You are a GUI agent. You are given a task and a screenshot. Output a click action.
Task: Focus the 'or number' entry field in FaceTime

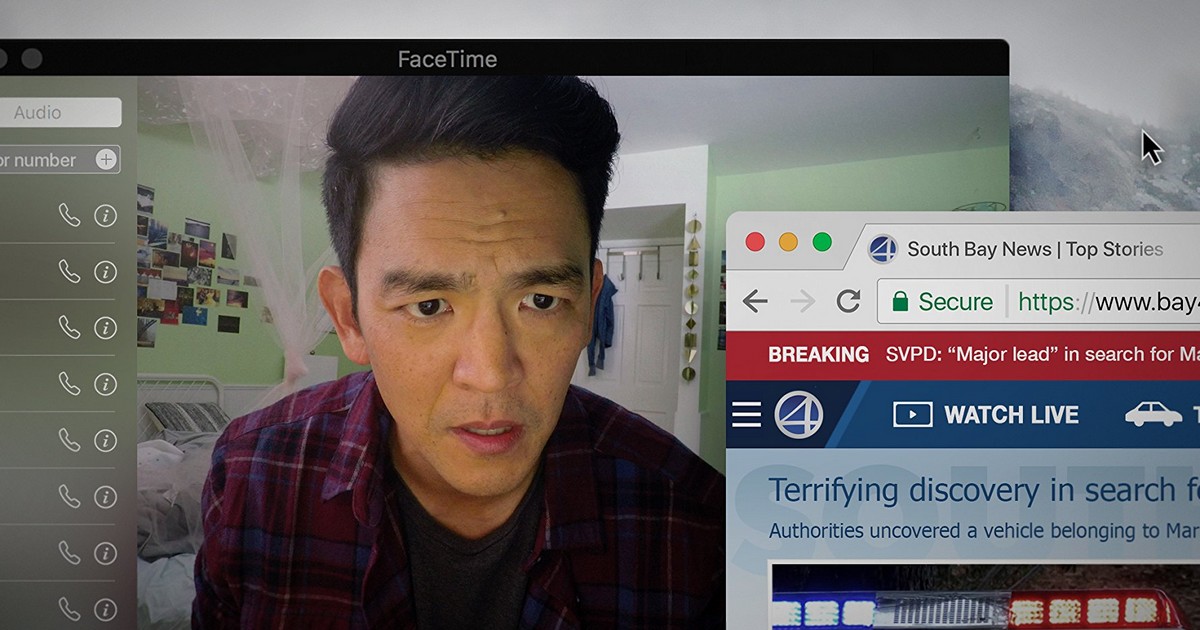[x=59, y=160]
